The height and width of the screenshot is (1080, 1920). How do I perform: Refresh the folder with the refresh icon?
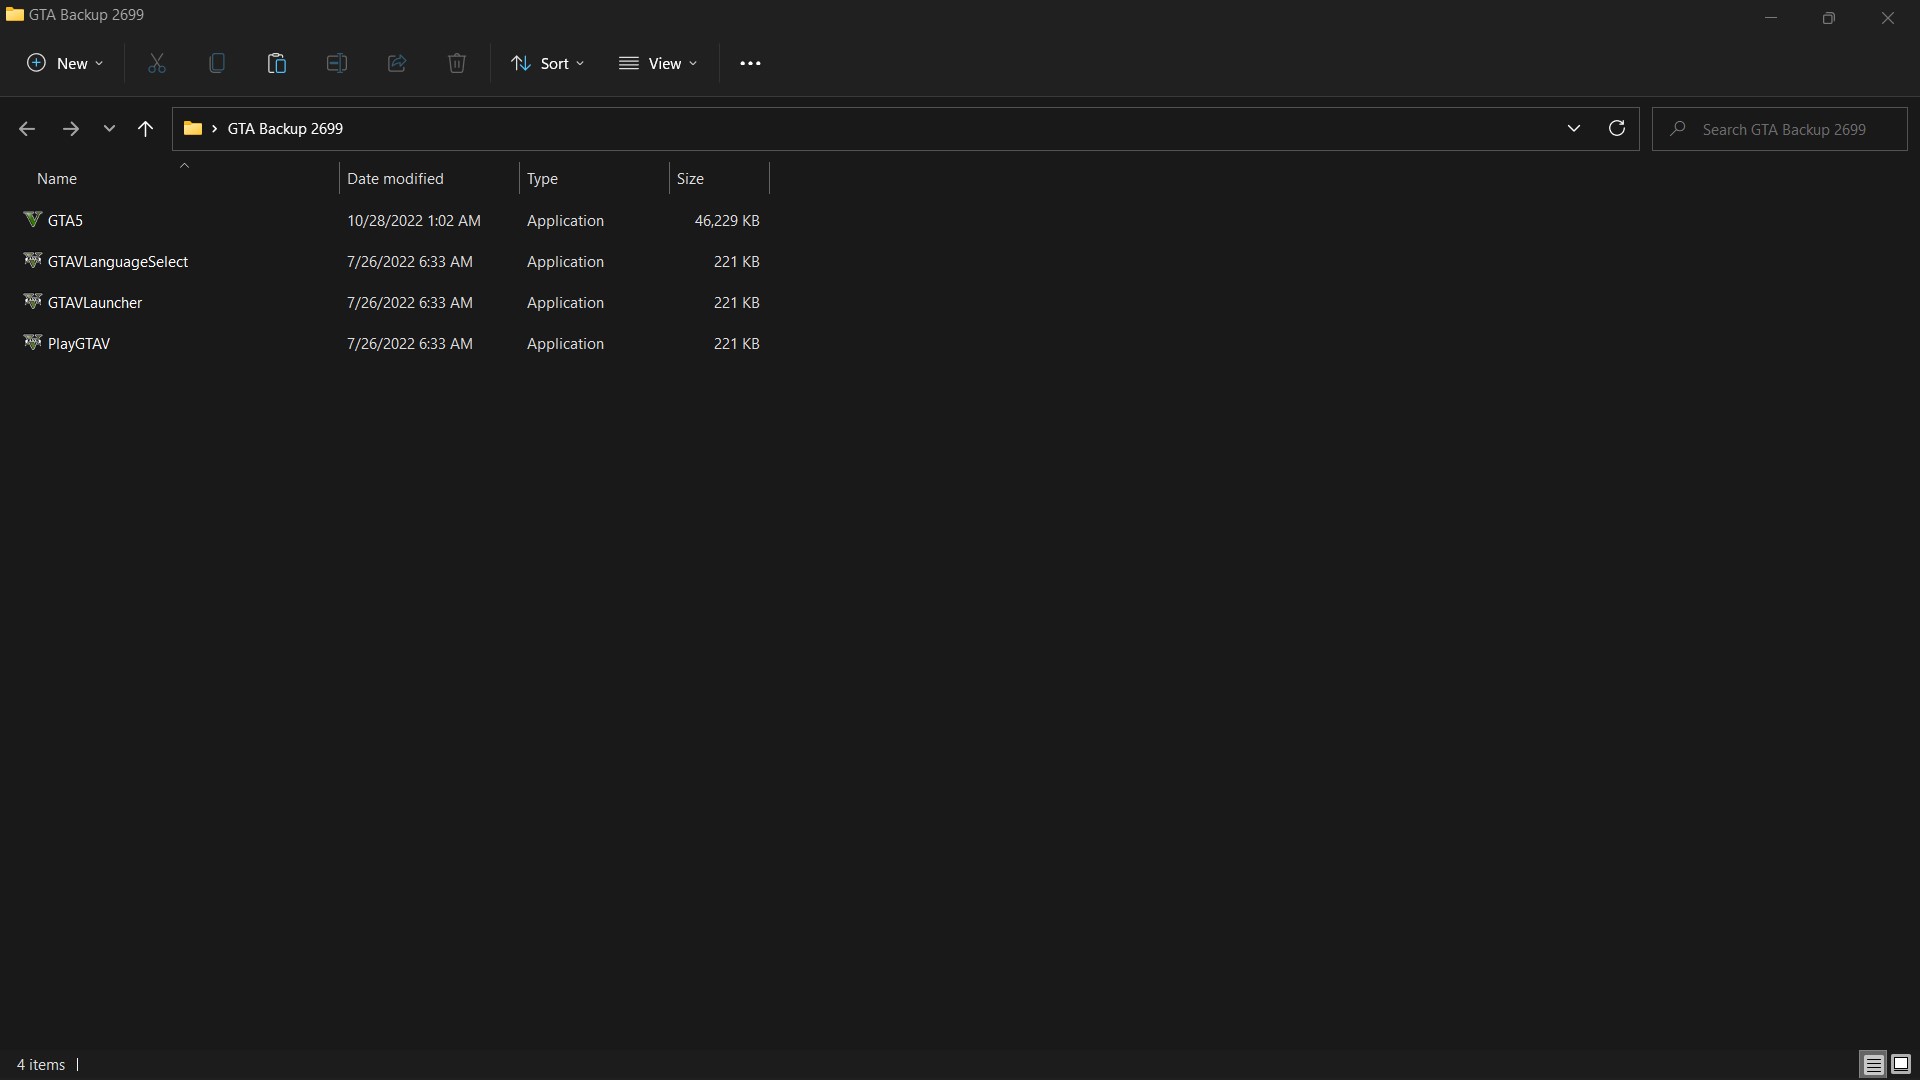pyautogui.click(x=1616, y=128)
